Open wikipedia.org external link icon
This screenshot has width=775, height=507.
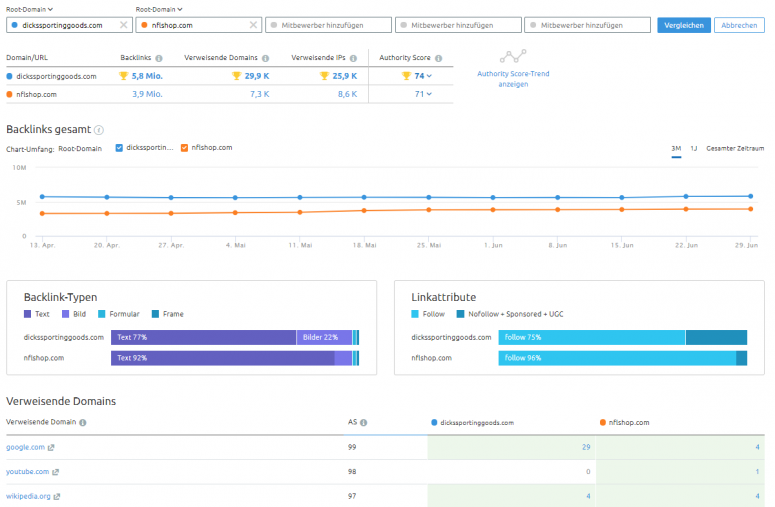(57, 496)
